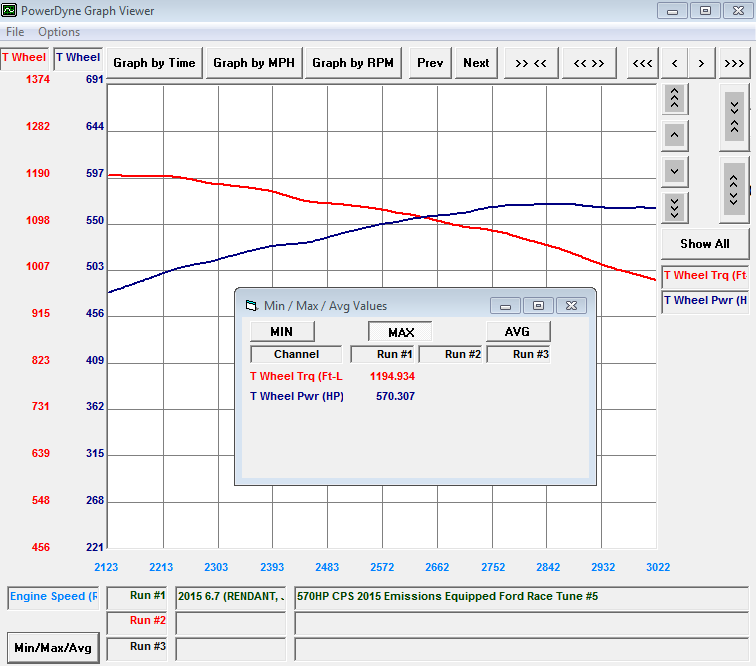Open the File menu
The height and width of the screenshot is (666, 756).
(15, 32)
